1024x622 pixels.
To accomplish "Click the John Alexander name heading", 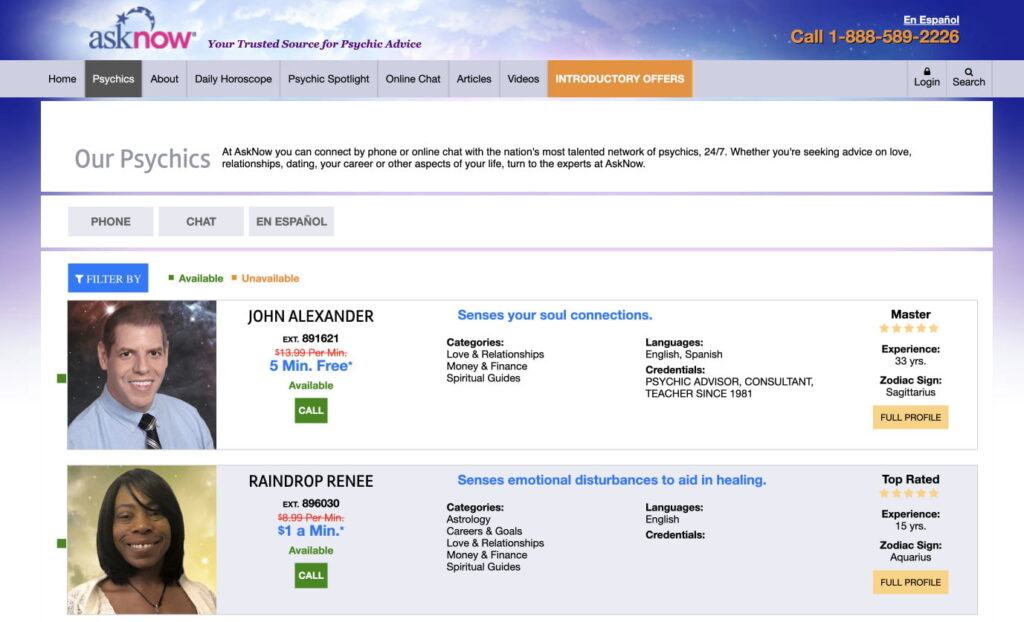I will click(x=311, y=317).
